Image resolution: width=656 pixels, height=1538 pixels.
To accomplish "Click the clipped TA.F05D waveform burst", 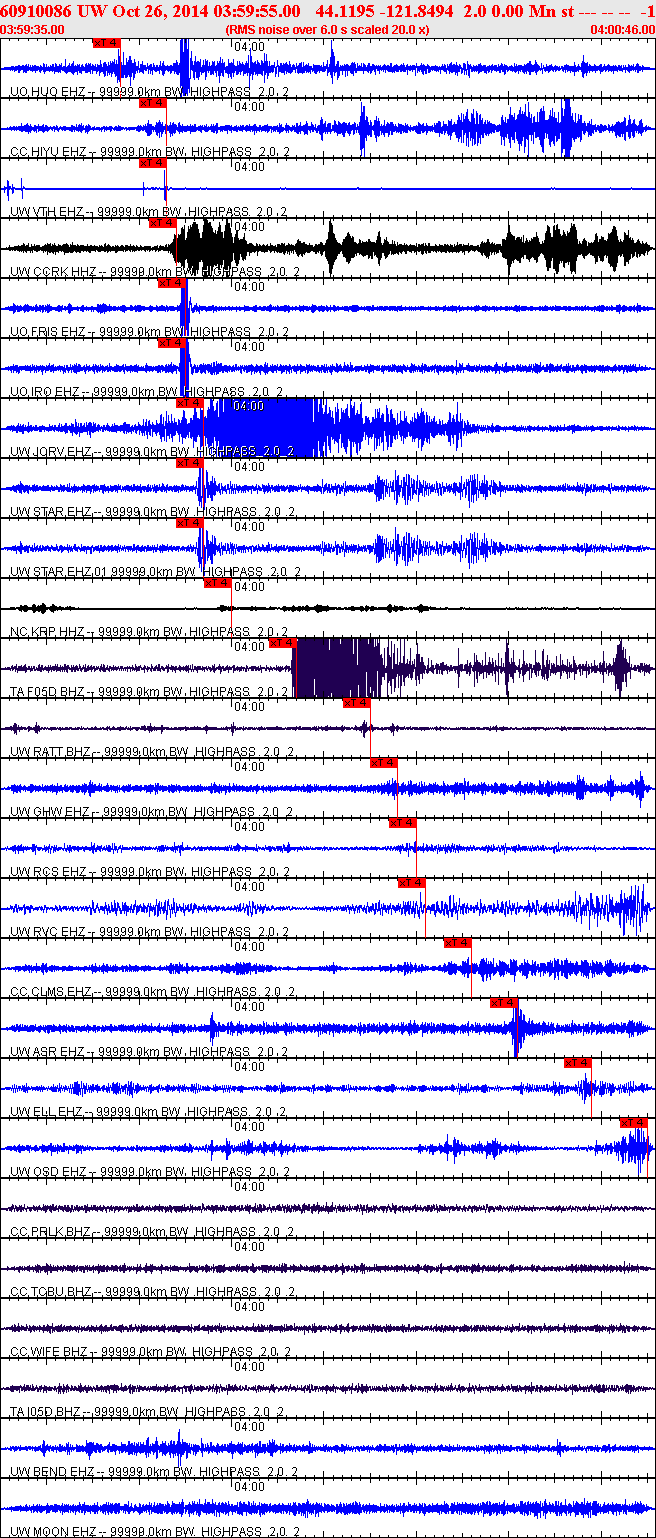I will (337, 667).
